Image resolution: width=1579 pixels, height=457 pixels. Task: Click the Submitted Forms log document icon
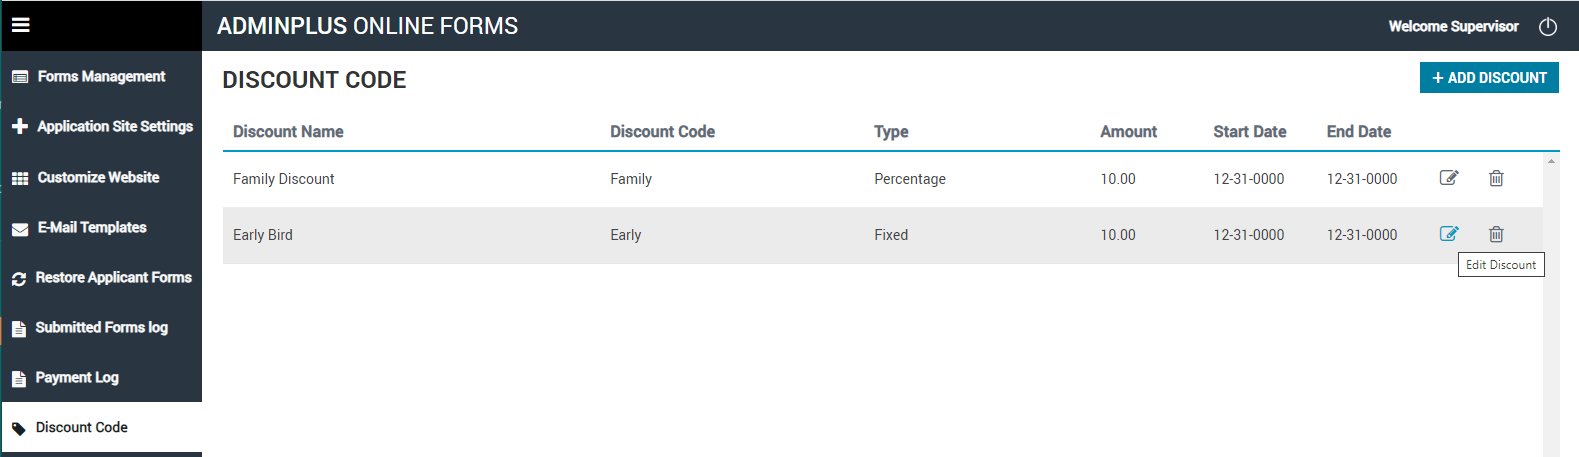pos(19,329)
